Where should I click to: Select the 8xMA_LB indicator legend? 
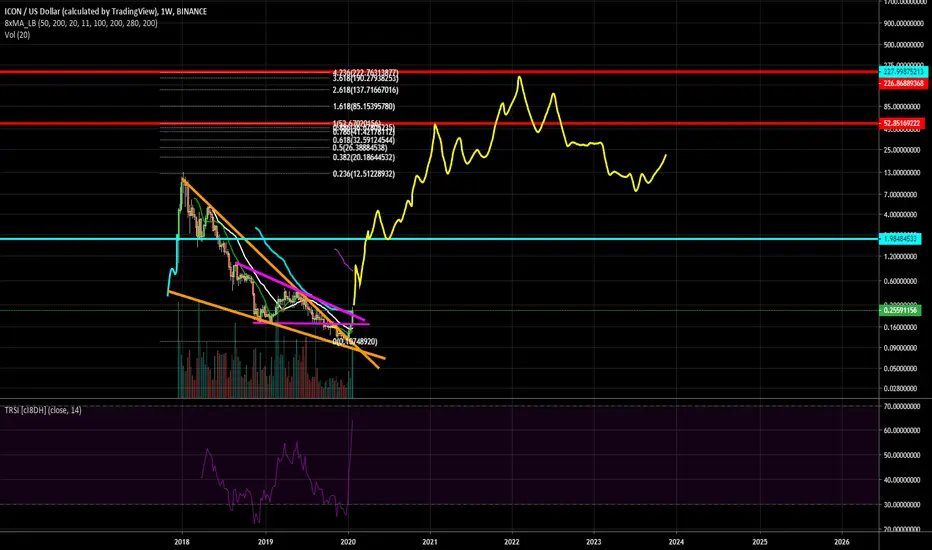(81, 23)
